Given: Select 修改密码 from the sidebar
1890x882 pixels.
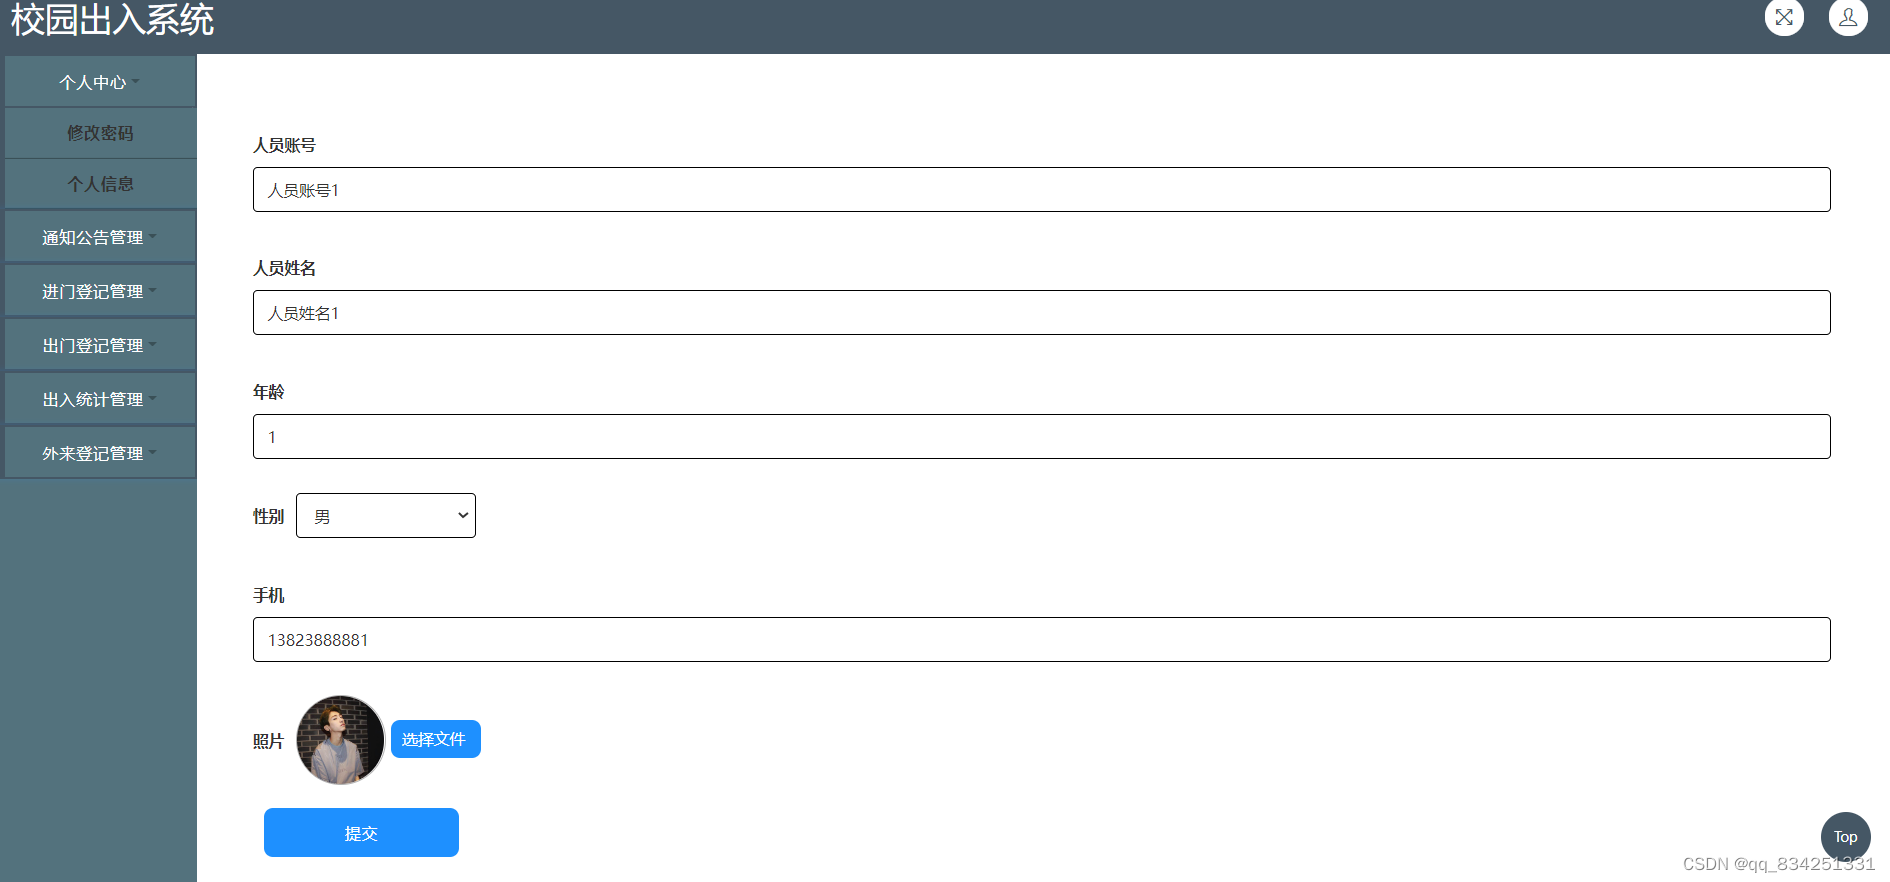Looking at the screenshot, I should click(99, 132).
